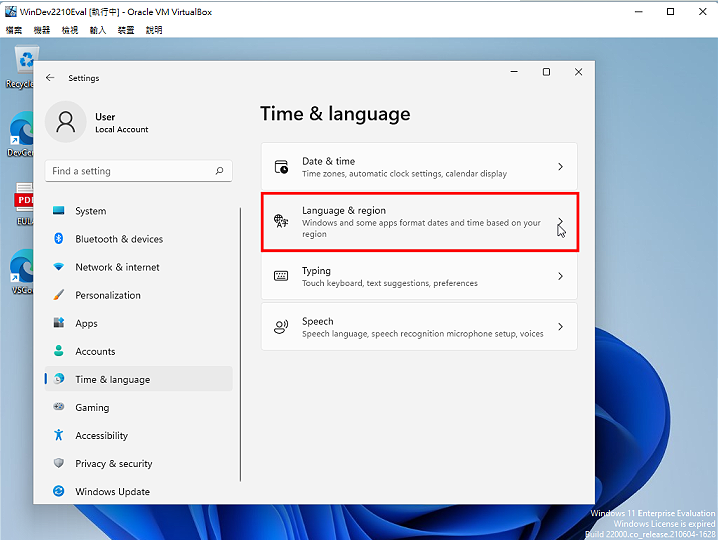Expand the Language & region chevron
This screenshot has width=718, height=540.
(x=560, y=222)
